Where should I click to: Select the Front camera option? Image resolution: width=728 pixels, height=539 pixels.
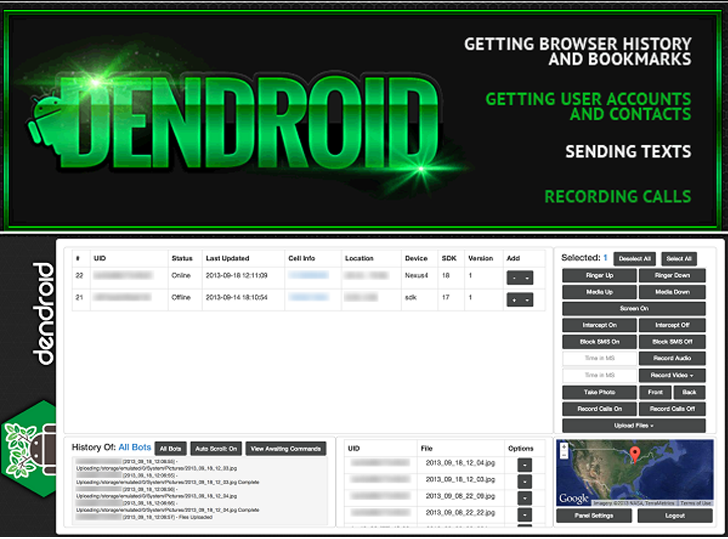[655, 392]
